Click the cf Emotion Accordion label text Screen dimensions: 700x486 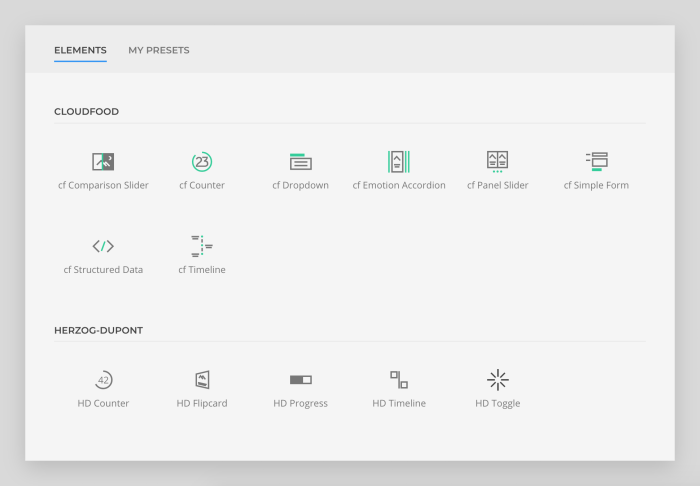399,185
